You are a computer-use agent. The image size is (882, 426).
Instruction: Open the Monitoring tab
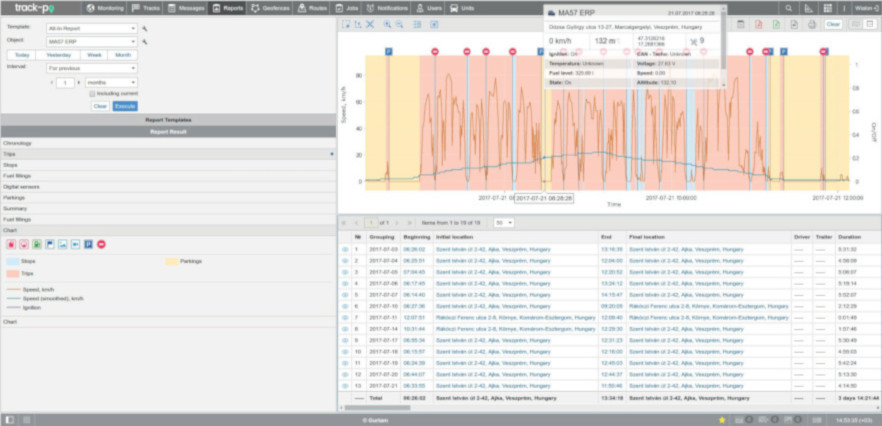[104, 7]
